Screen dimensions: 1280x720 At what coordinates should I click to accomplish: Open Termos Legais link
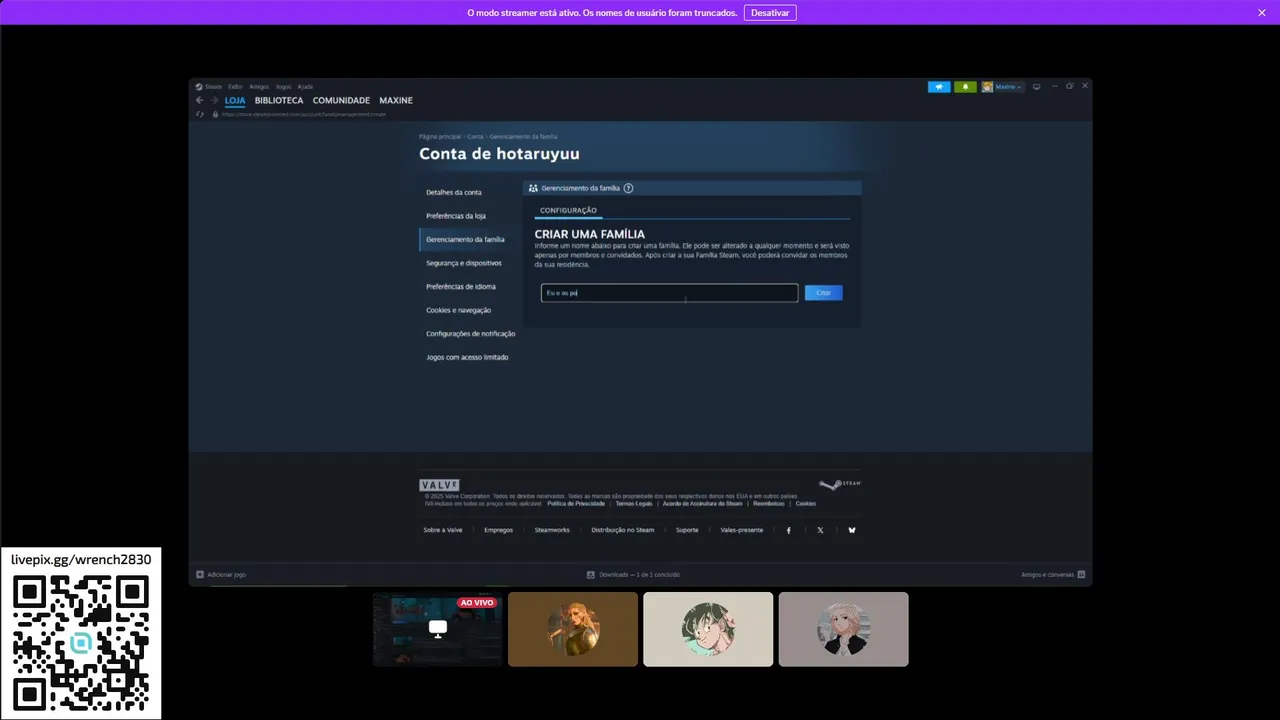634,504
